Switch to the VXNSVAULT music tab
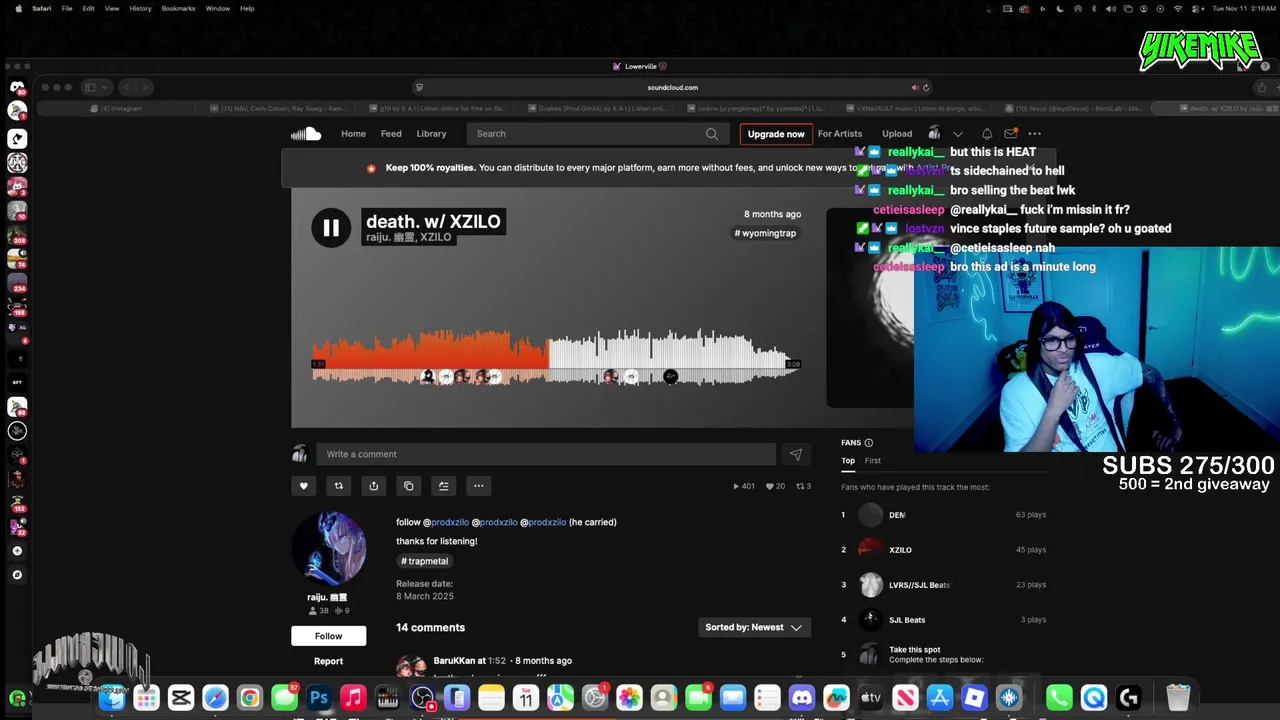1280x720 pixels. (921, 108)
